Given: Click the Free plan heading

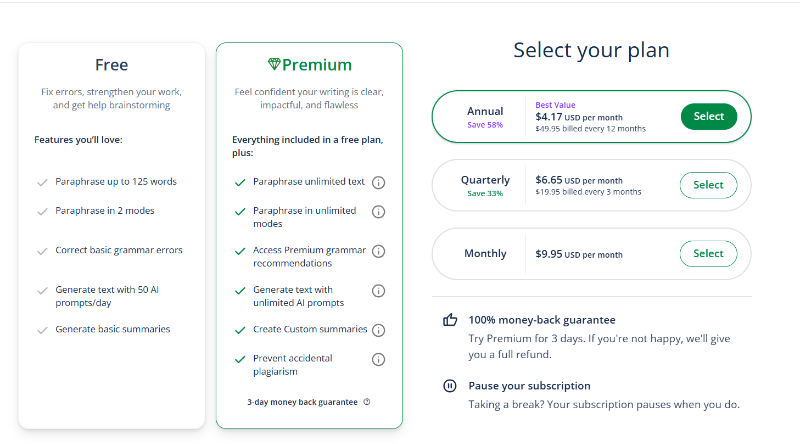Looking at the screenshot, I should pos(111,65).
